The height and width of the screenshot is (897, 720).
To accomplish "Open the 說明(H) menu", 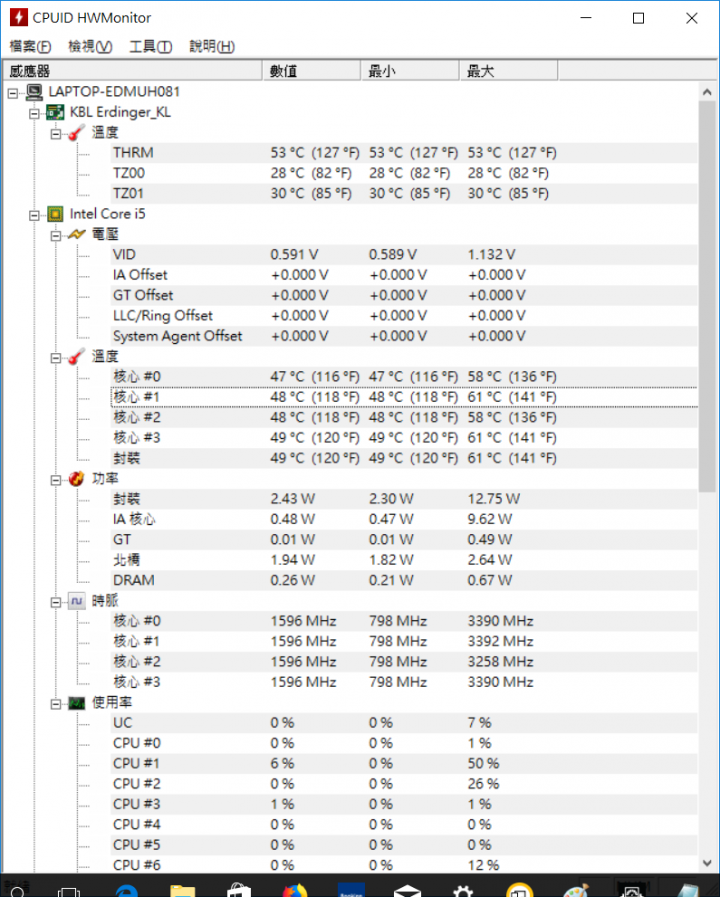I will pyautogui.click(x=212, y=46).
